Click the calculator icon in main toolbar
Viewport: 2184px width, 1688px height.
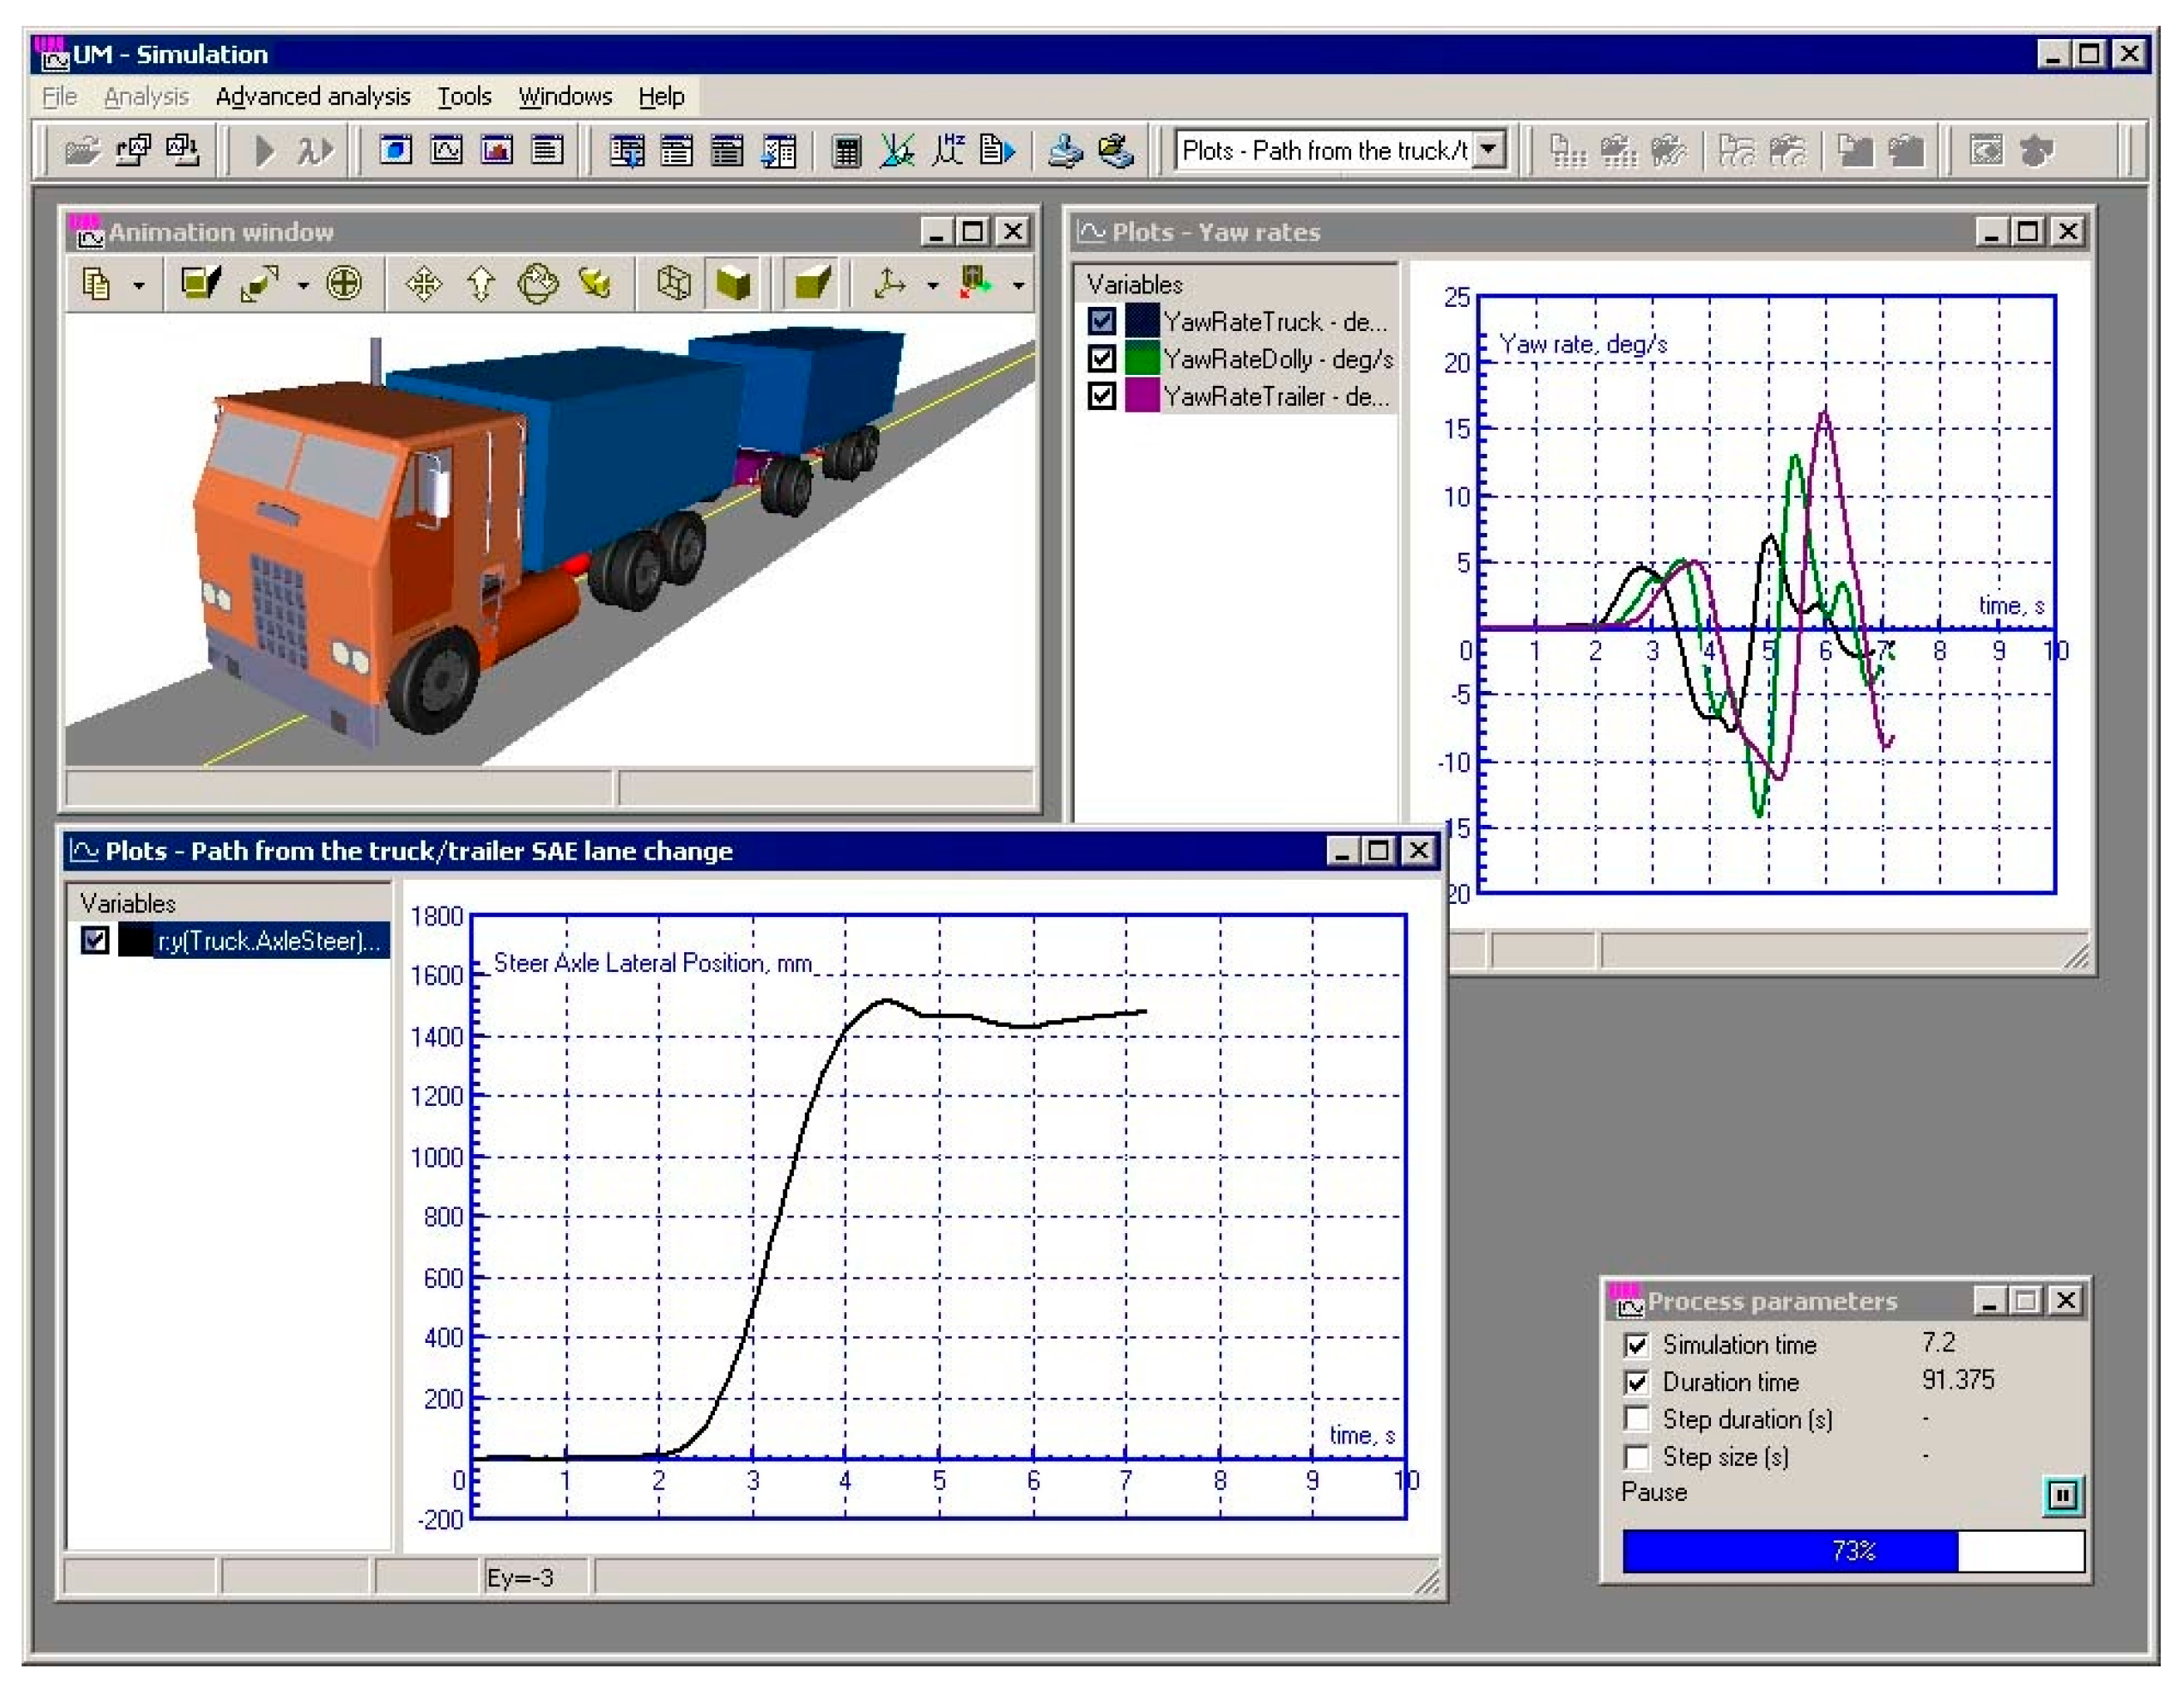[846, 151]
